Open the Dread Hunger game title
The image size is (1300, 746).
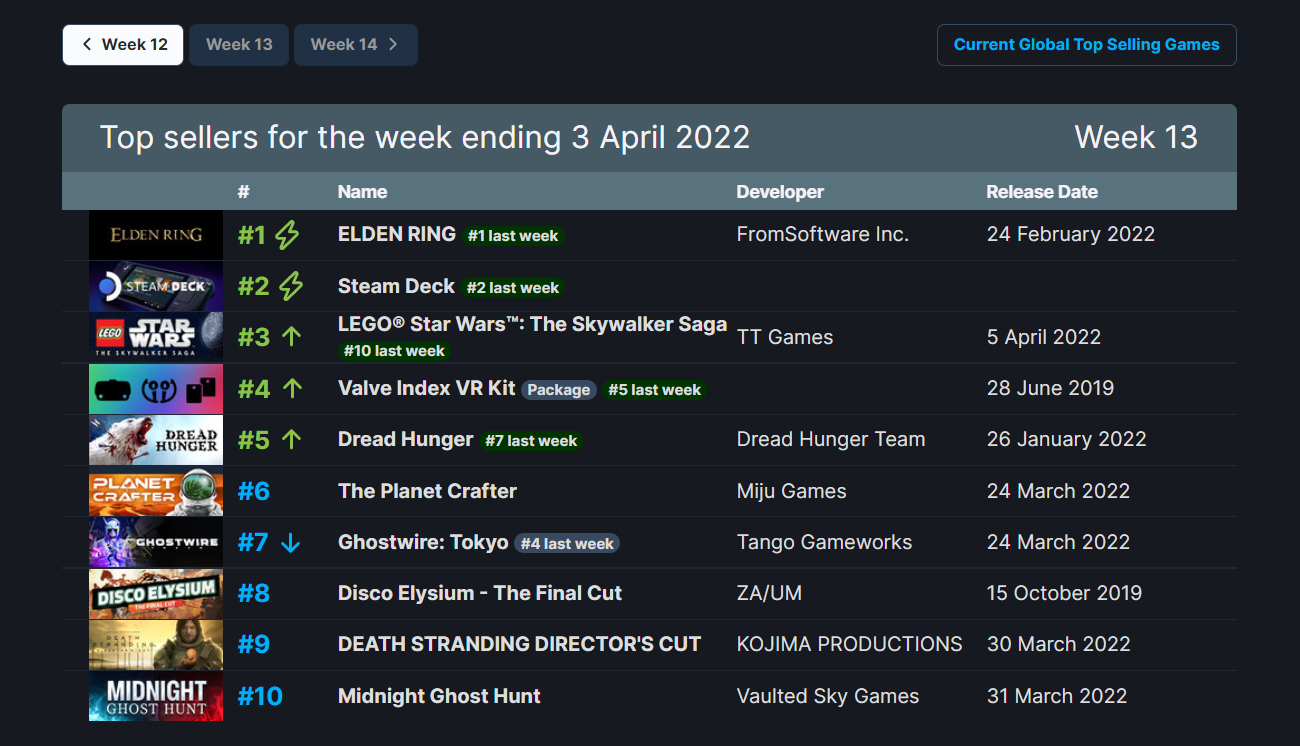point(405,439)
